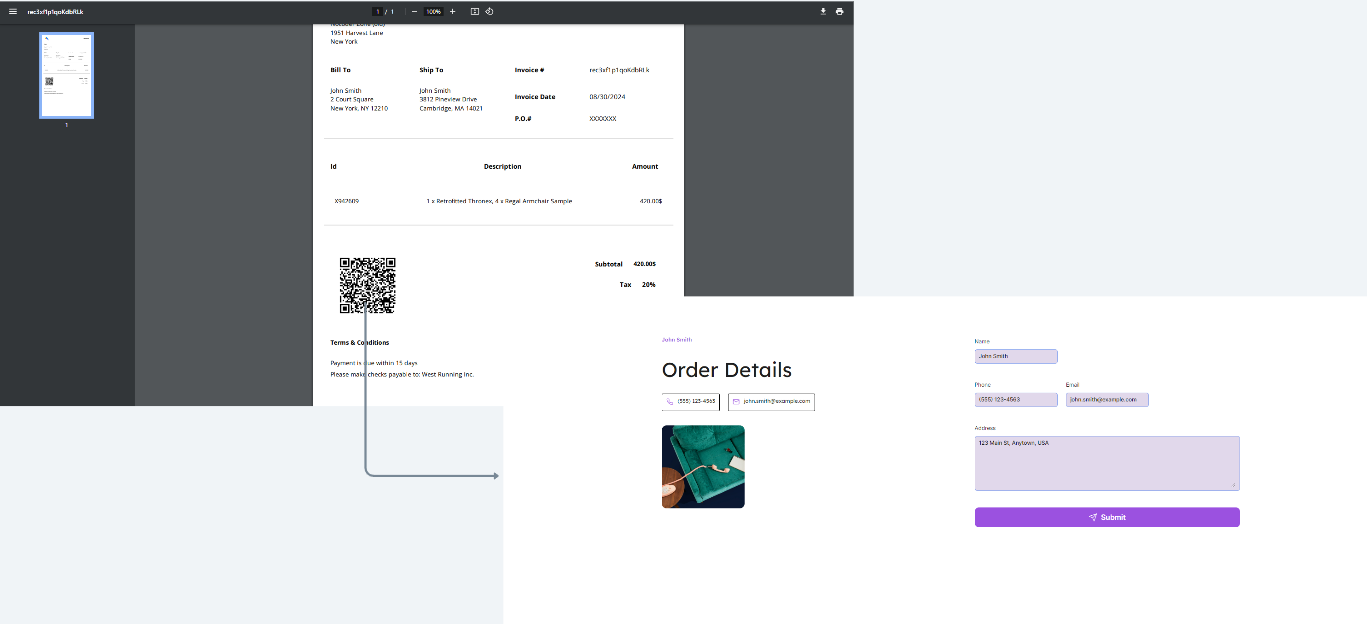Zoom in with the plus icon
This screenshot has height=624, width=1367.
(452, 11)
